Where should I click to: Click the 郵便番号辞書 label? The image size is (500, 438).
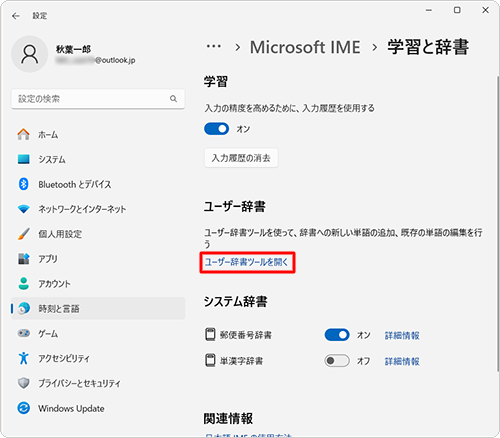pyautogui.click(x=246, y=335)
